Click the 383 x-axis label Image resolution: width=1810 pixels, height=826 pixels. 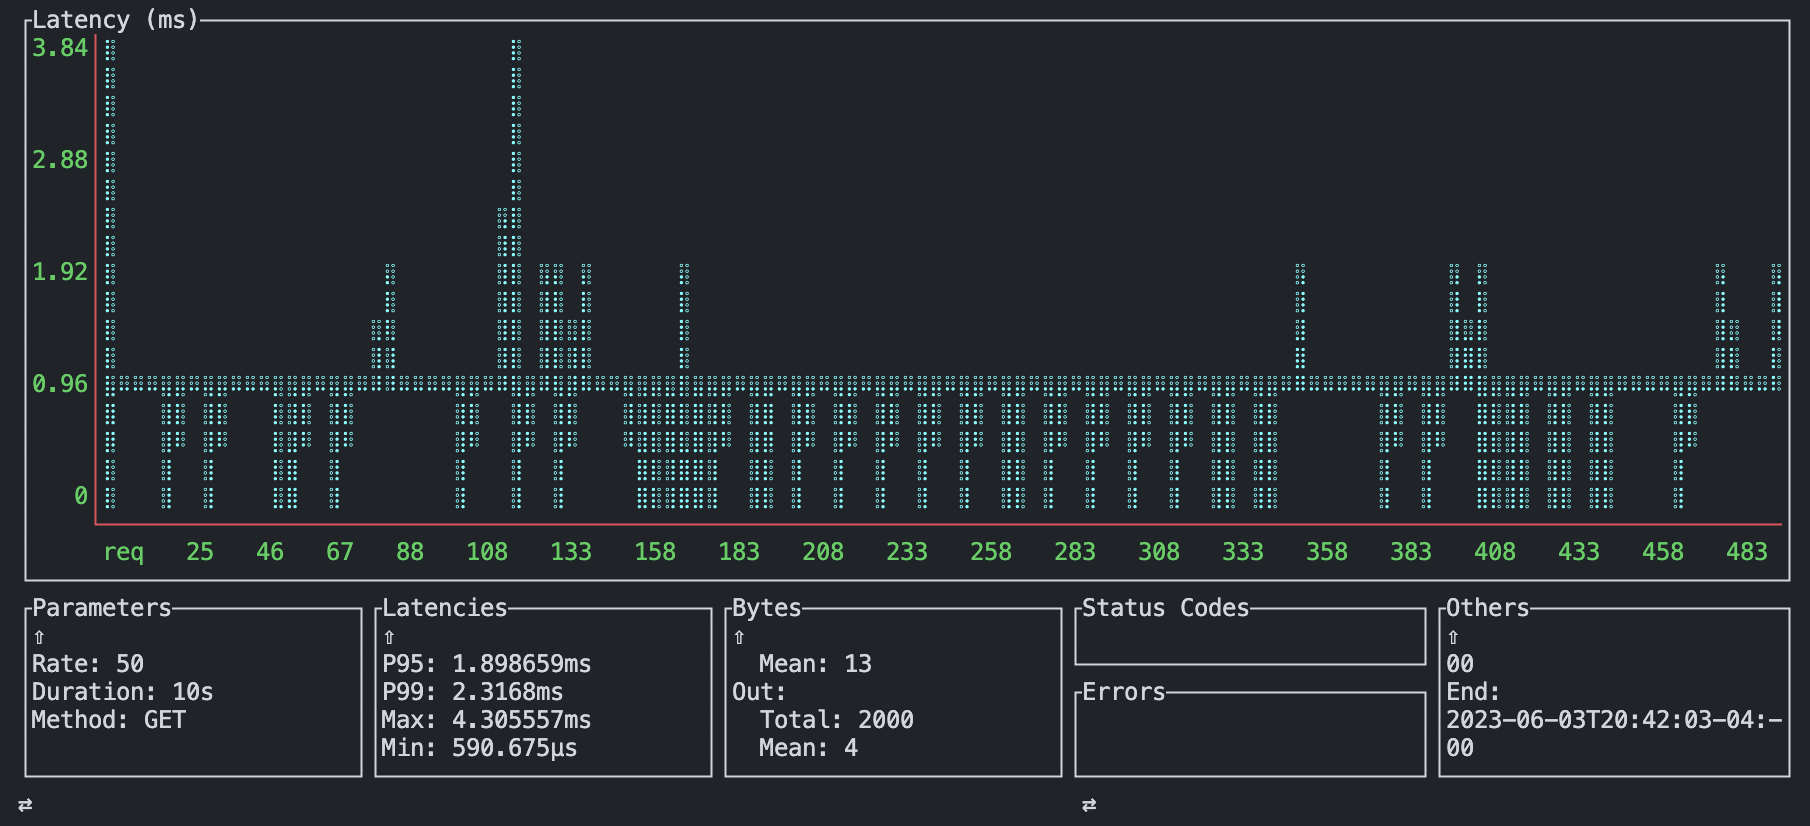click(1411, 552)
